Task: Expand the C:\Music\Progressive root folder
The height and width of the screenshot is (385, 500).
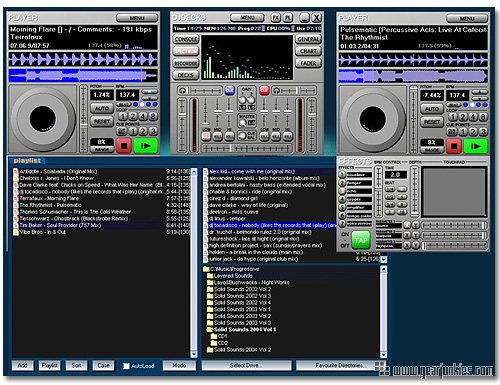Action: (x=231, y=269)
